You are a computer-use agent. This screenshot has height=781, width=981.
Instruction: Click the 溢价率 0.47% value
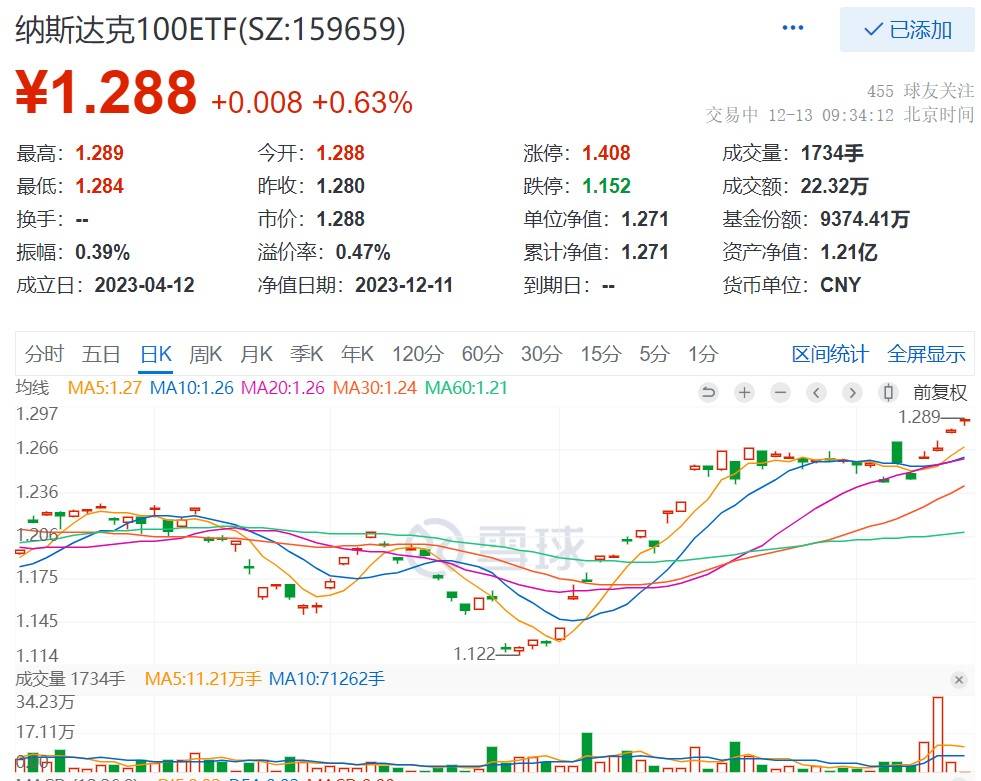(x=363, y=252)
